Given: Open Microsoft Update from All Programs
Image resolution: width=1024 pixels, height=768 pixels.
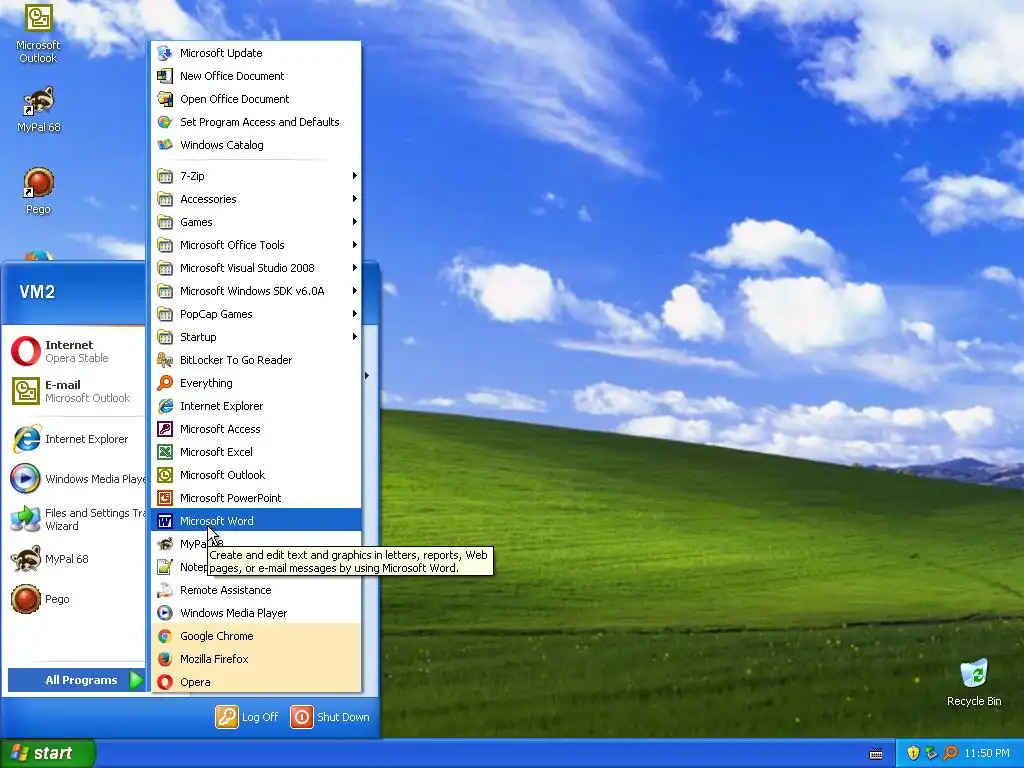Looking at the screenshot, I should coord(256,53).
